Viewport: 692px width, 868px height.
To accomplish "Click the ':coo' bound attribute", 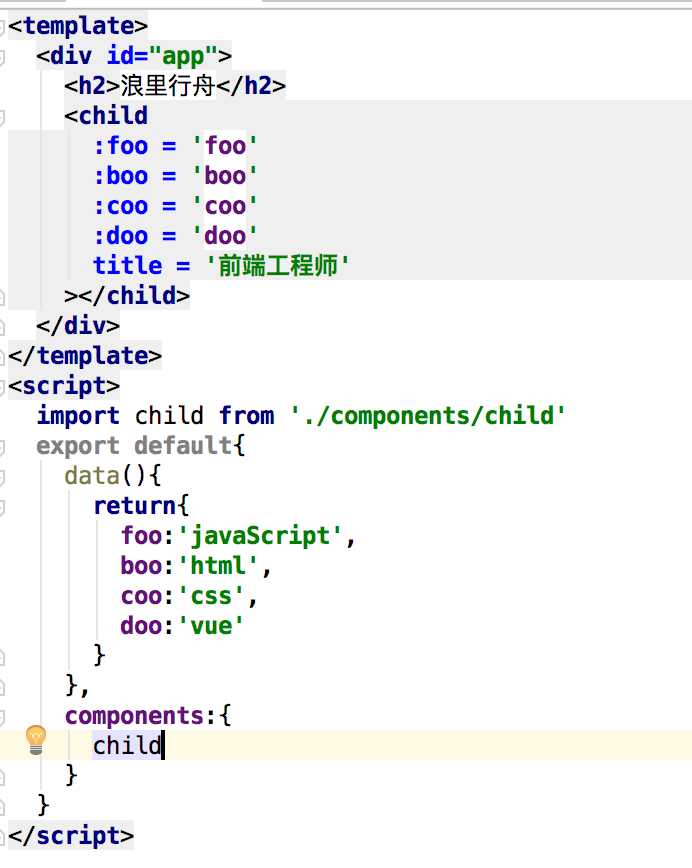I will [x=121, y=206].
